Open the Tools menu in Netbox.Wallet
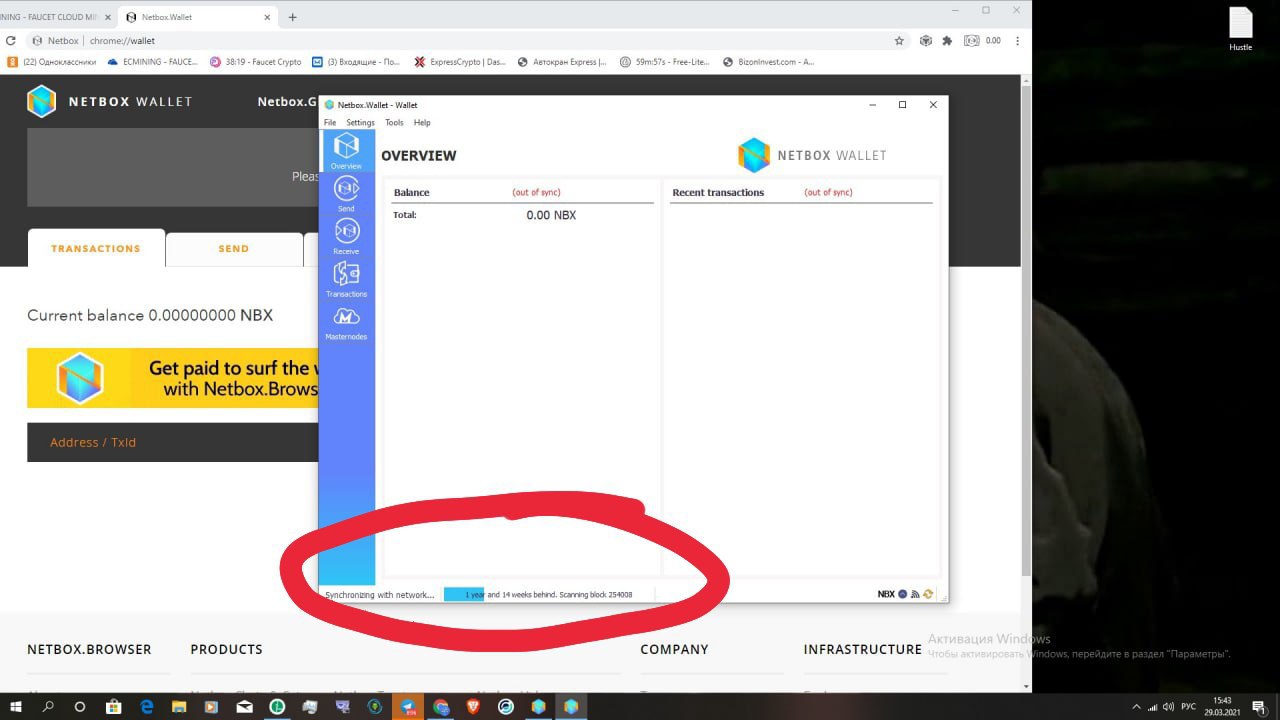 click(394, 122)
